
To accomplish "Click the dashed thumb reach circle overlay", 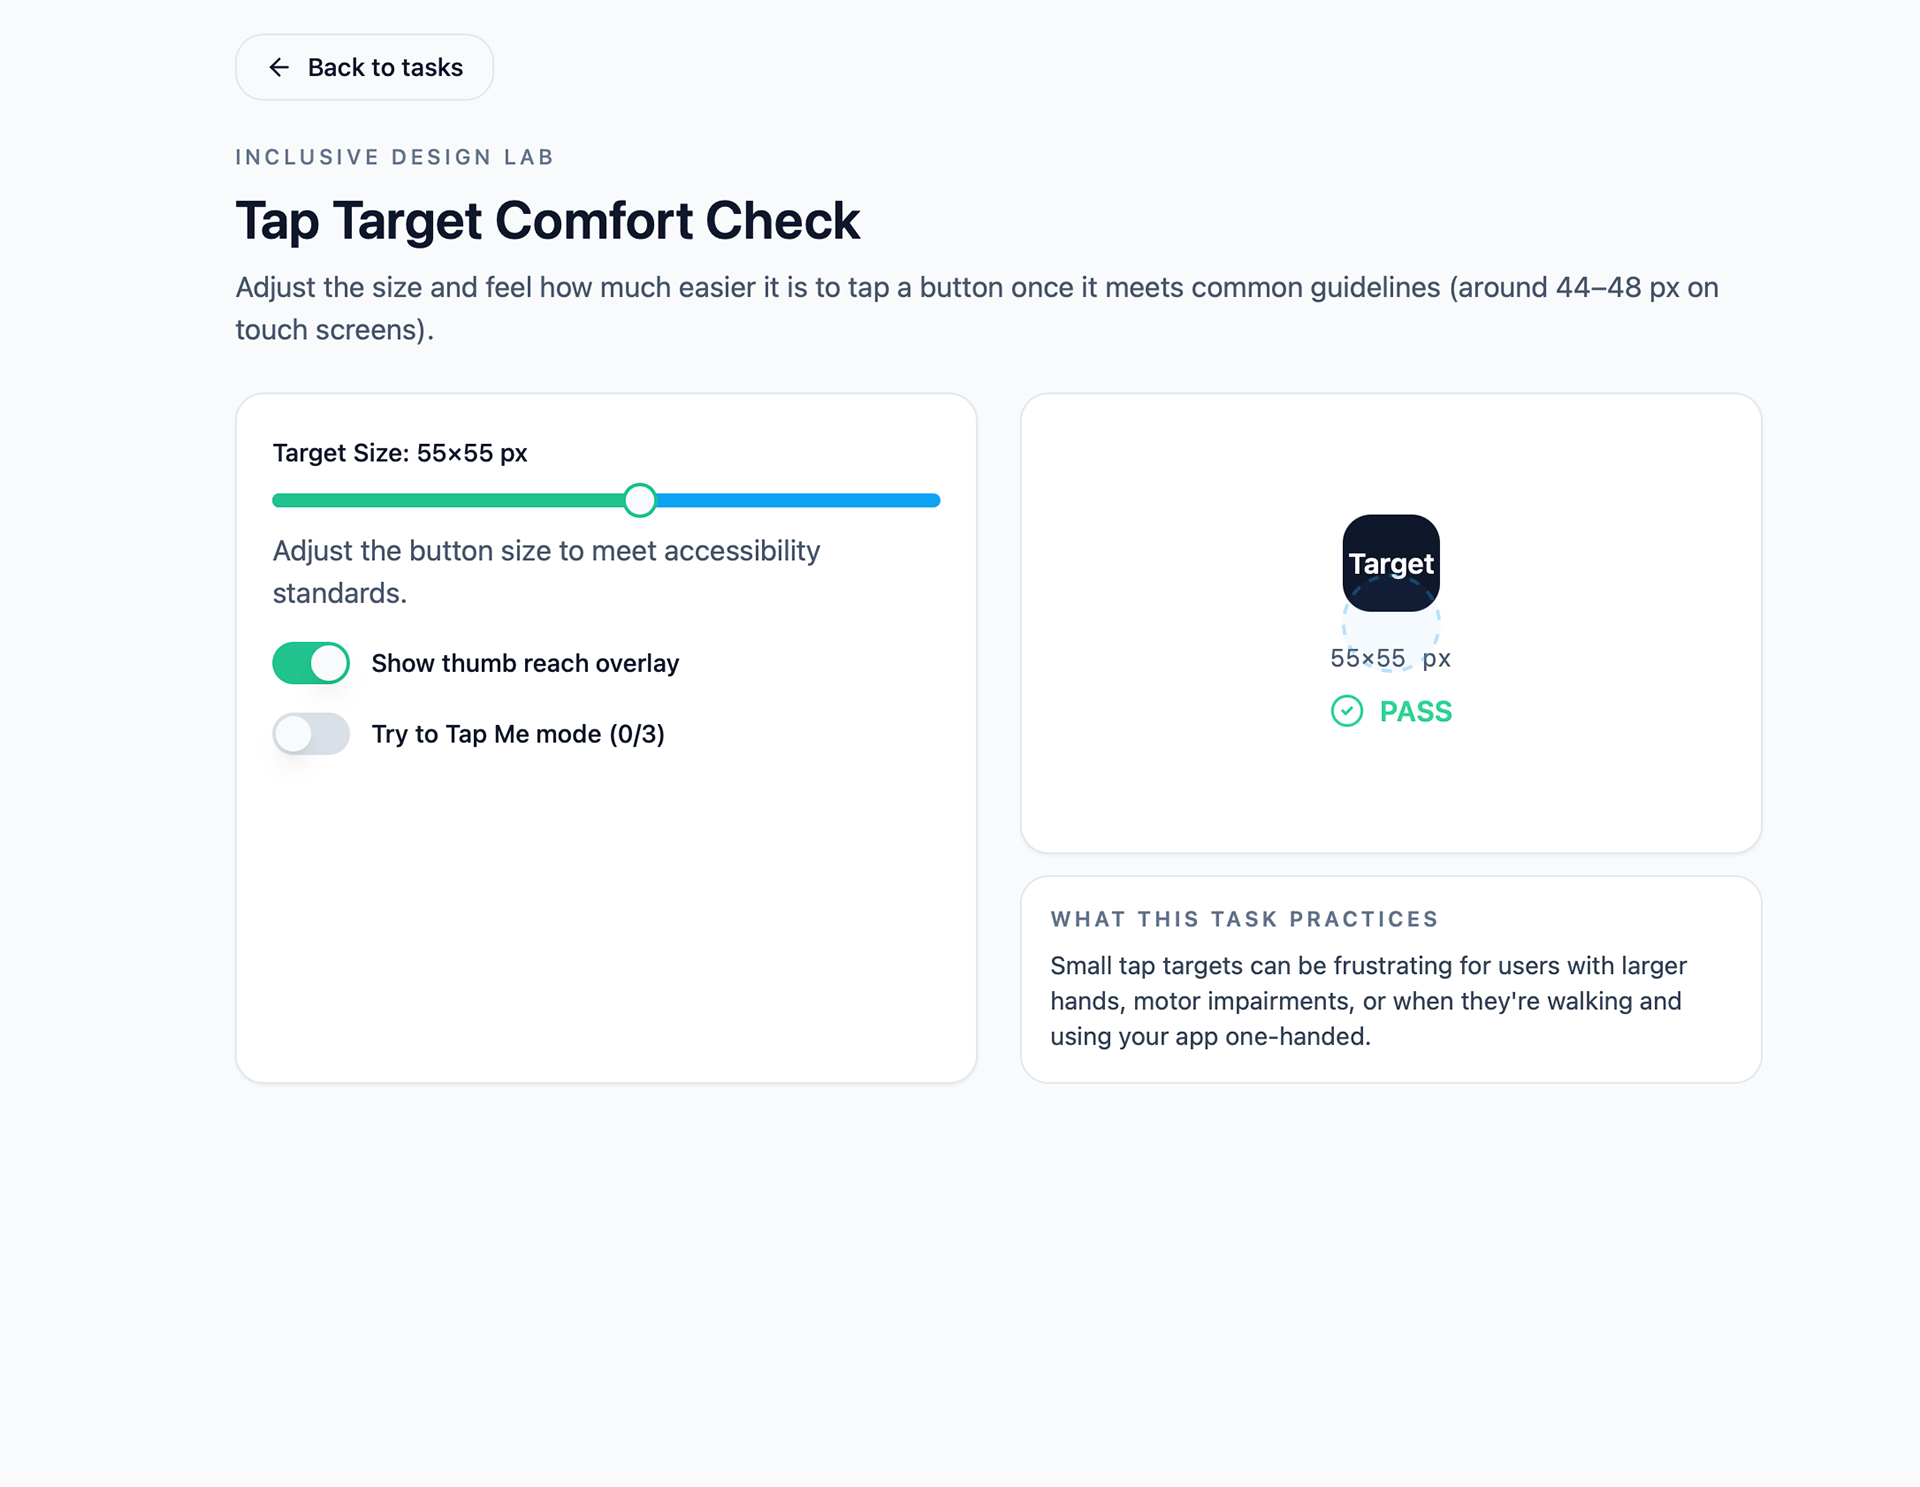I will 1391,628.
